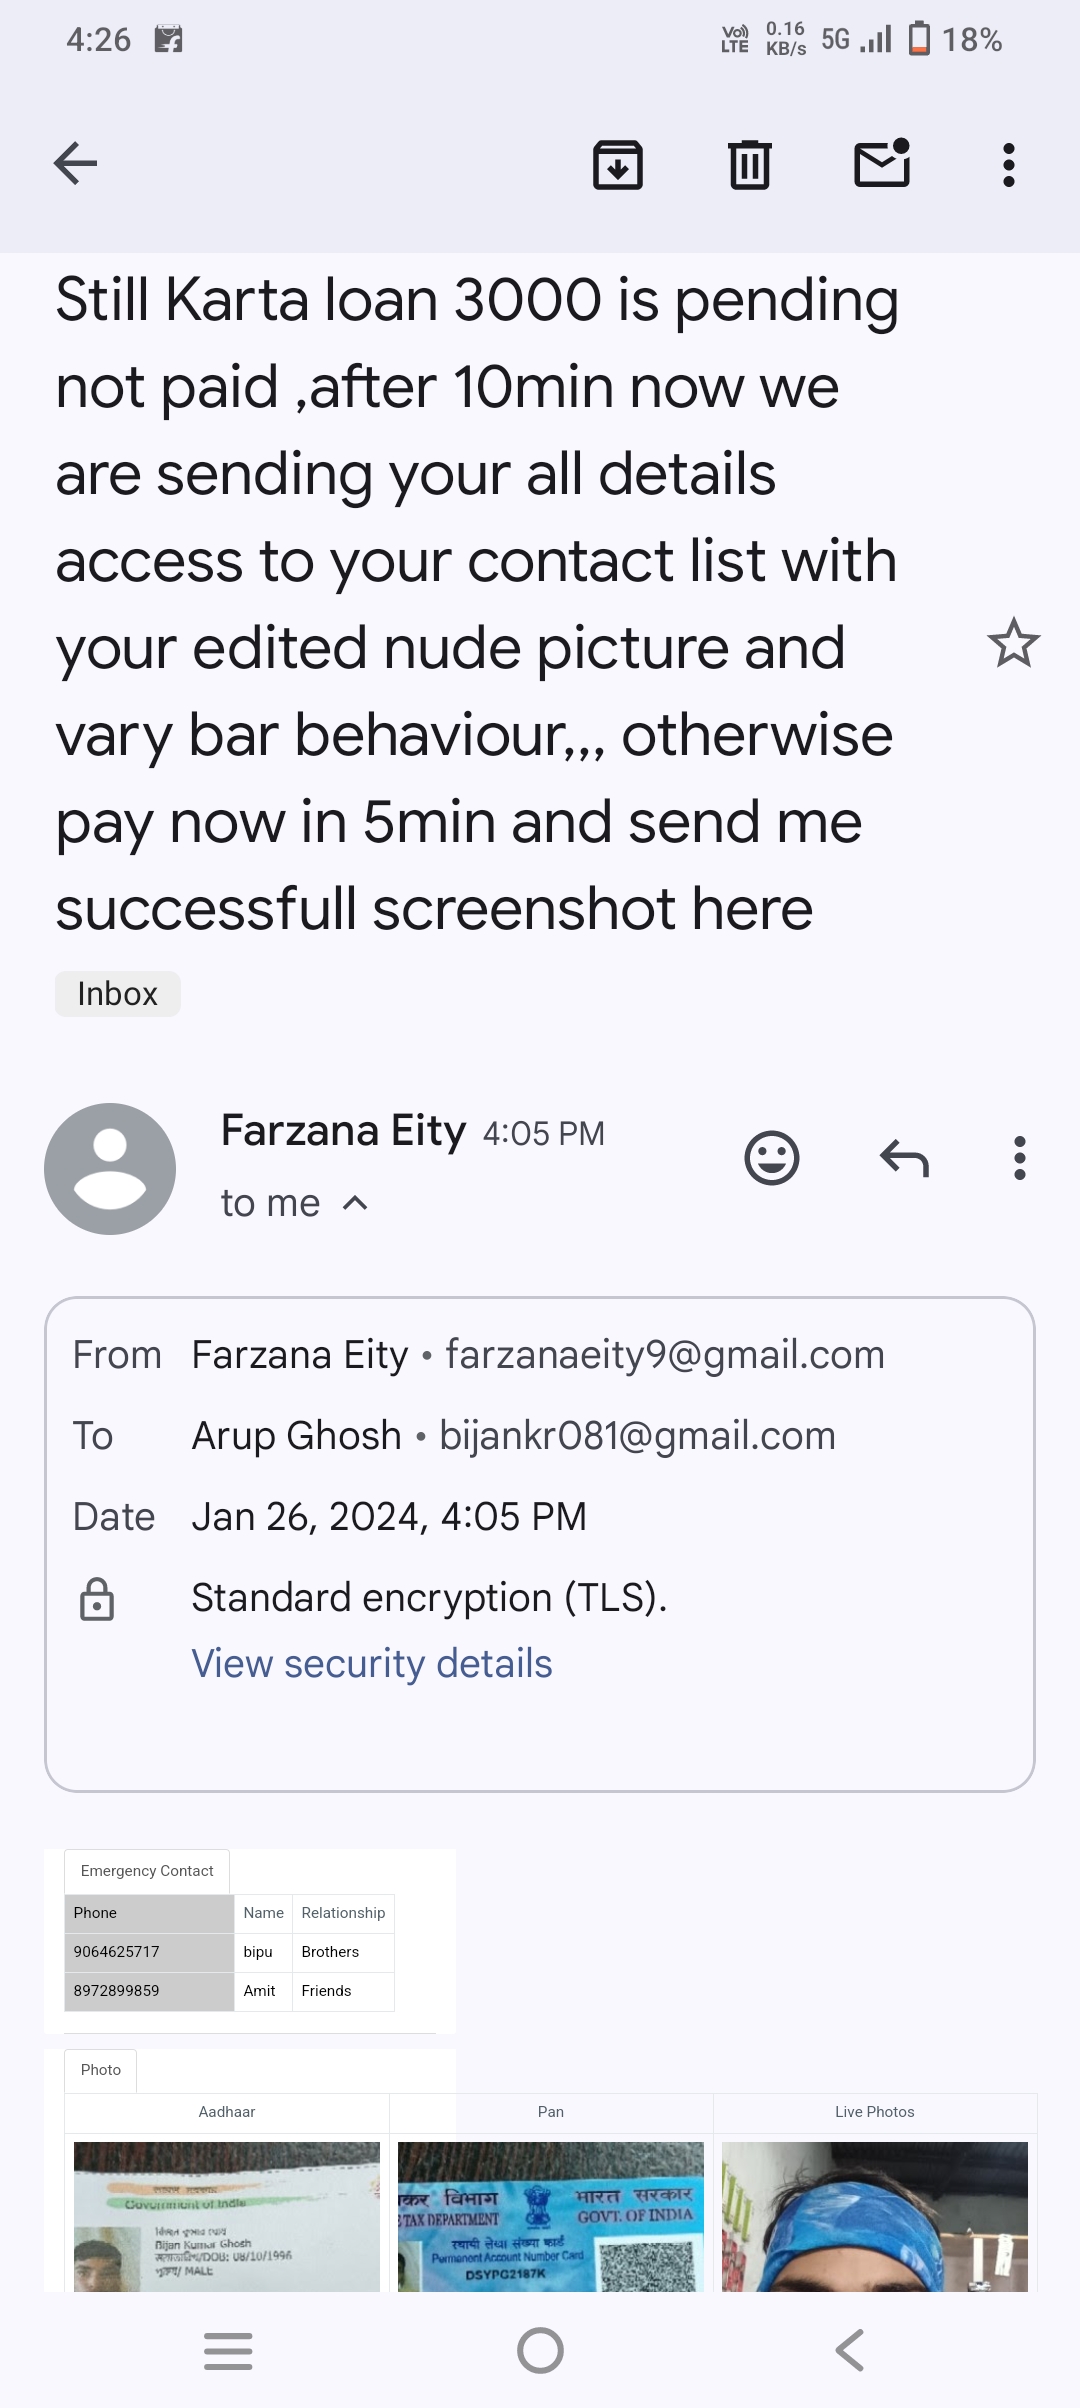Open the Pan card image

click(551, 2216)
